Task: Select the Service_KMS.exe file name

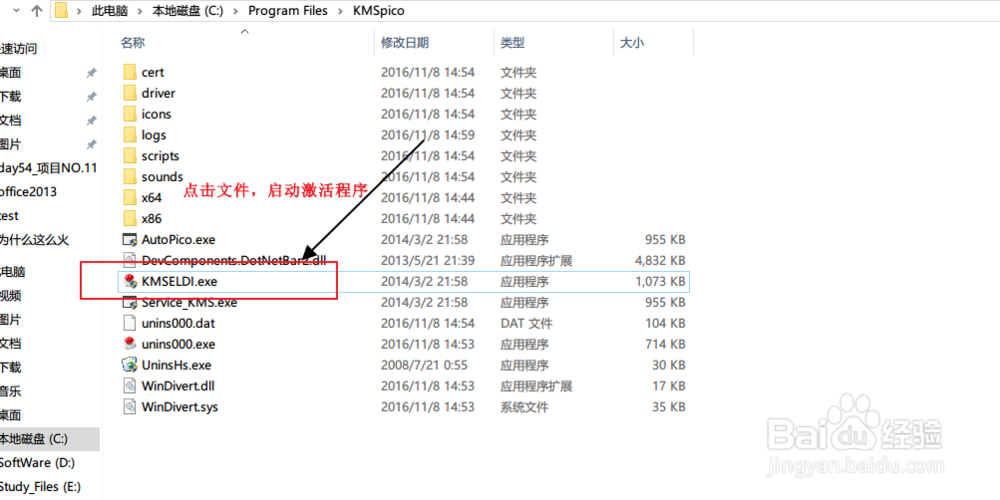Action: point(189,302)
